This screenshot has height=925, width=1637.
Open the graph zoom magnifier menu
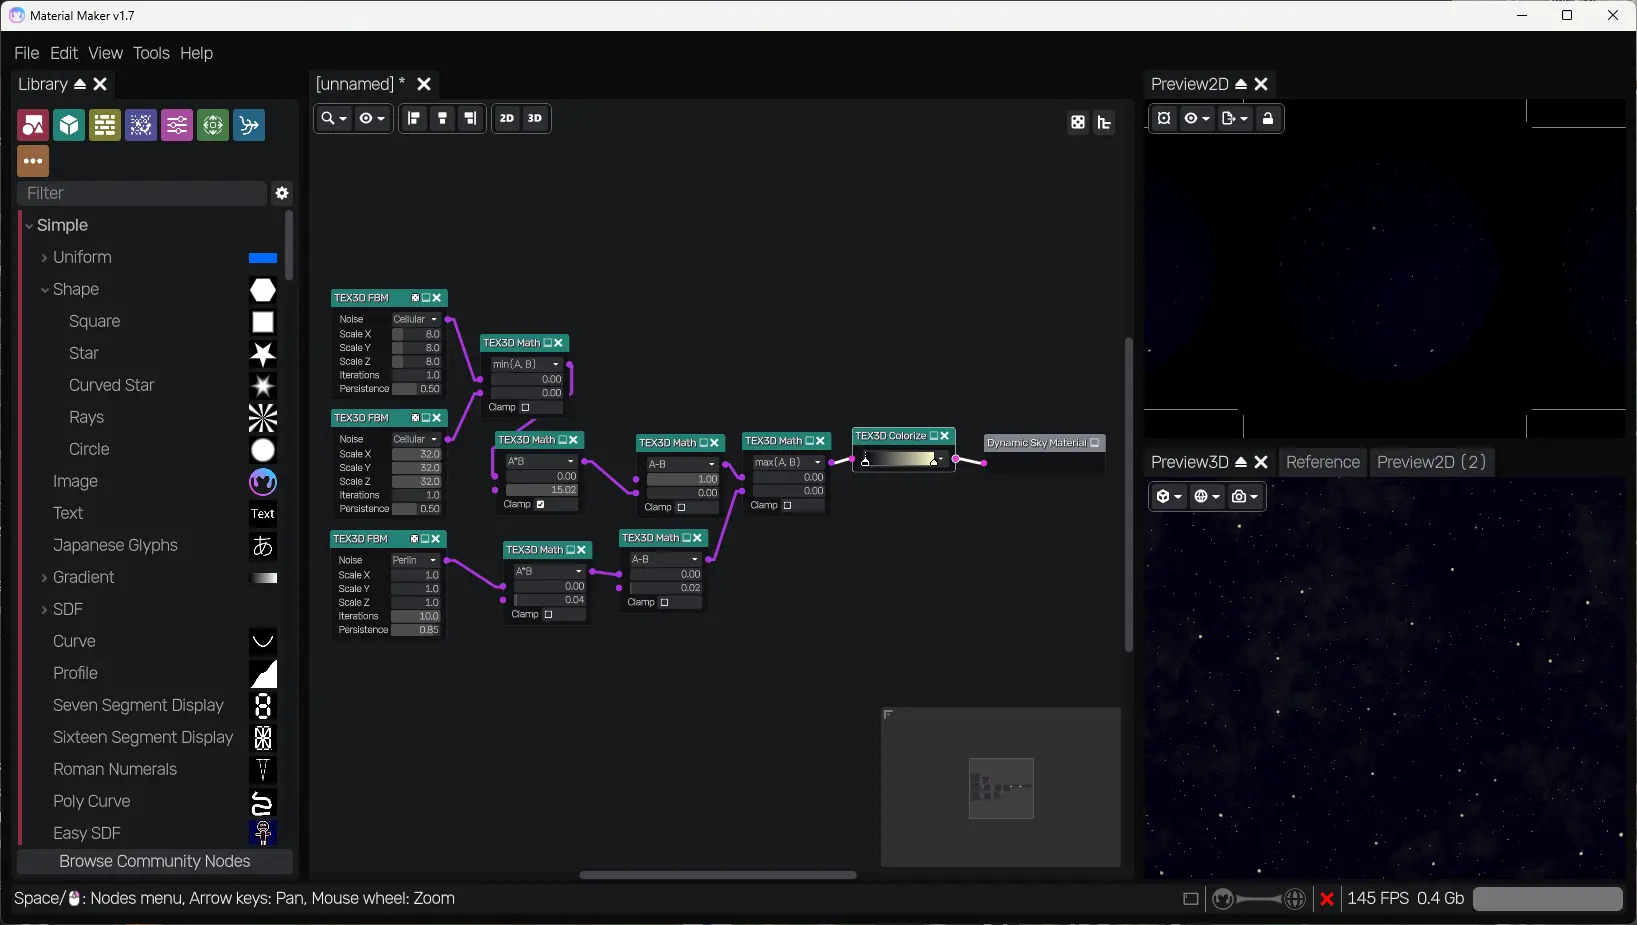coord(333,118)
